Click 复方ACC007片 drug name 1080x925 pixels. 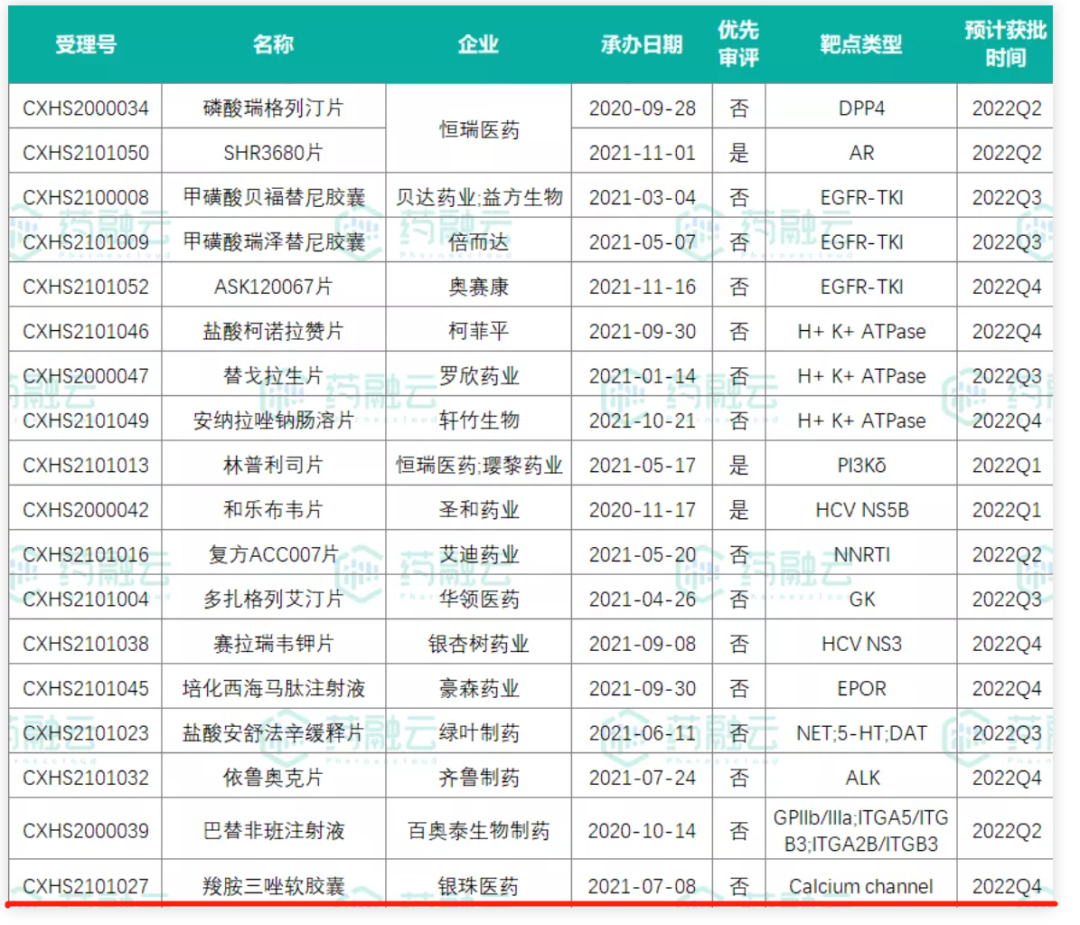tap(273, 554)
